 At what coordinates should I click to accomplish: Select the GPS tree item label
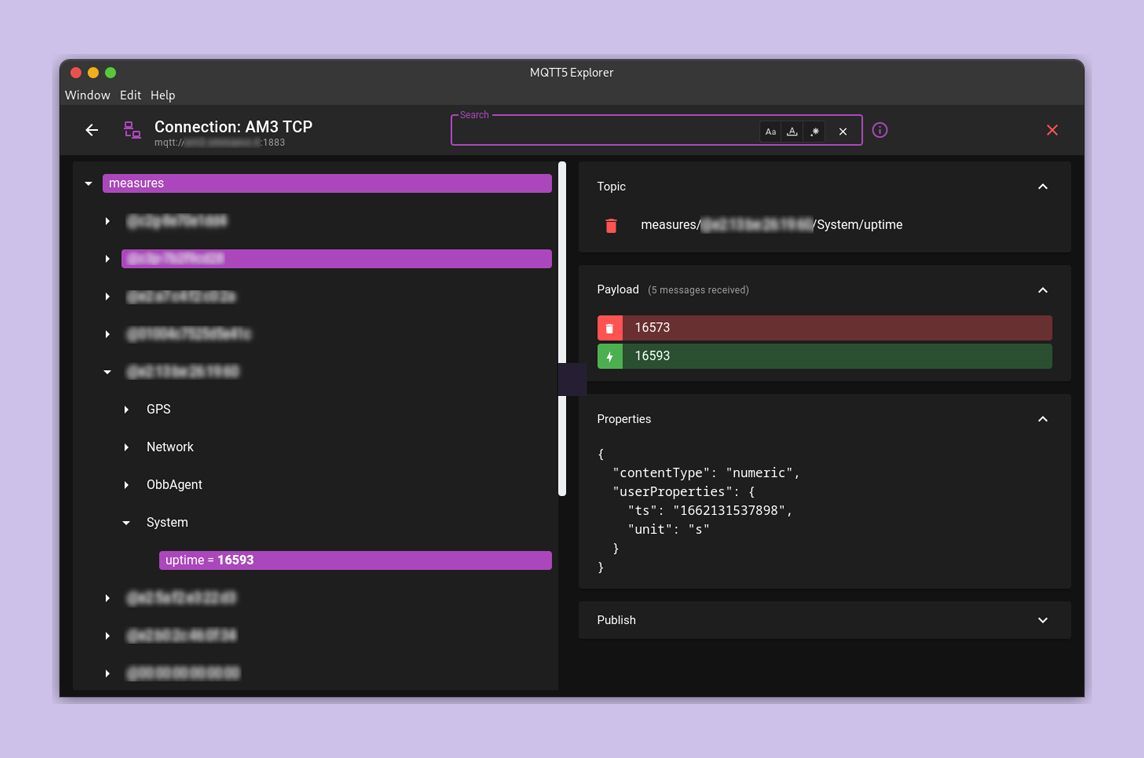tap(158, 409)
